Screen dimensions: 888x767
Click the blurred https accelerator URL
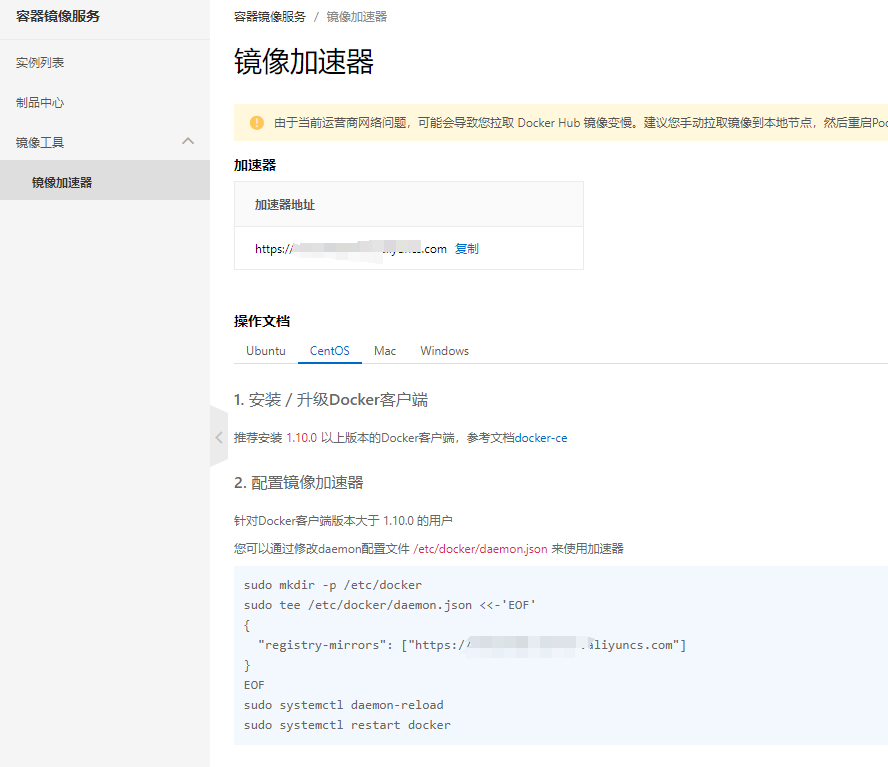point(351,249)
